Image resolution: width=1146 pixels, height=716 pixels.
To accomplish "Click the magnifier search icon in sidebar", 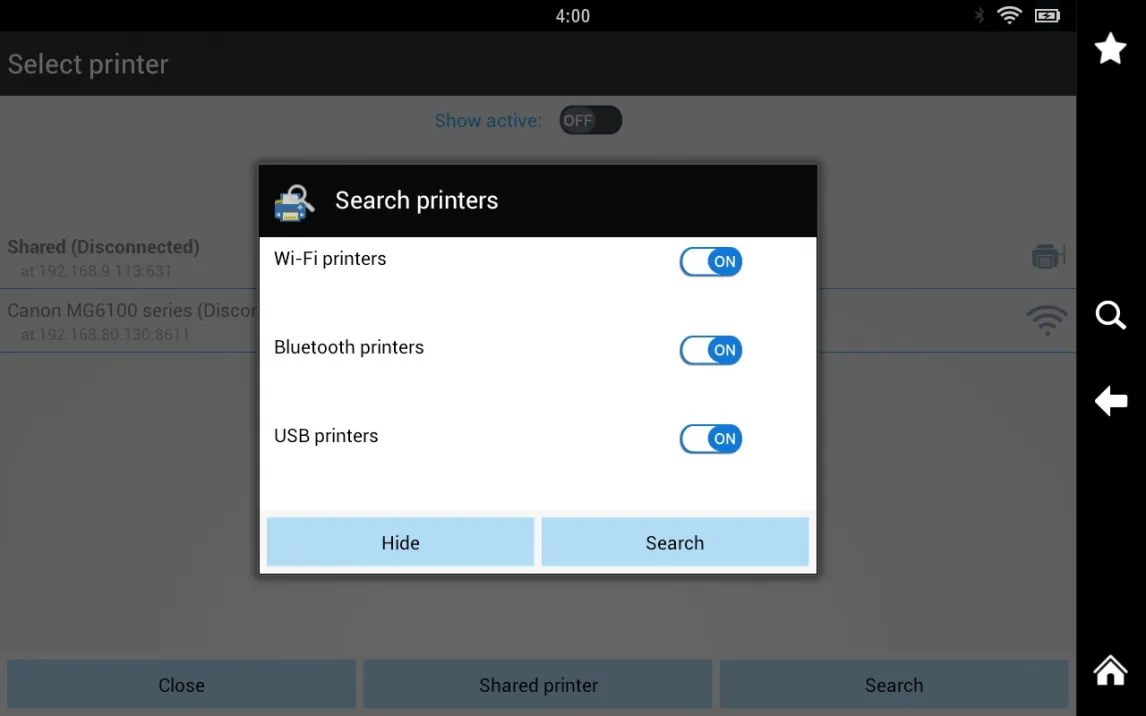I will pos(1111,316).
